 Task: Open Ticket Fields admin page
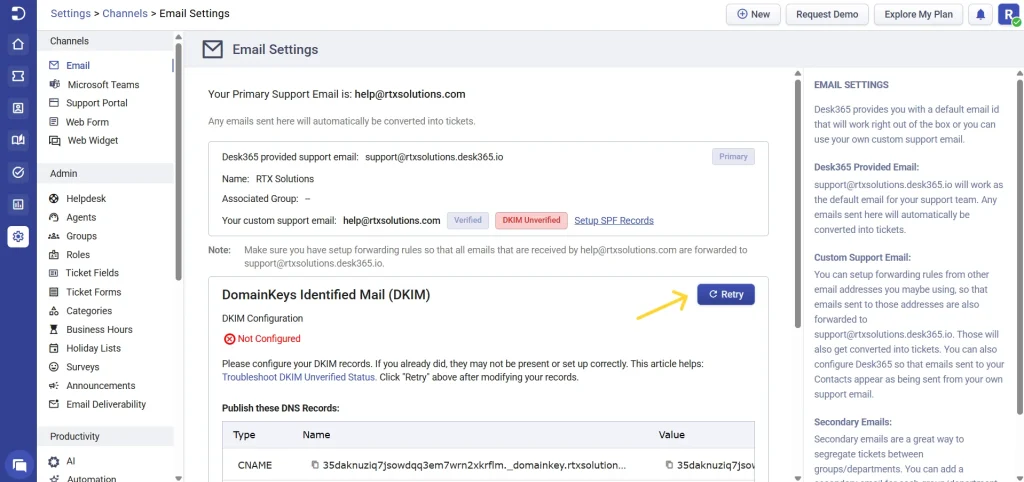pos(92,273)
